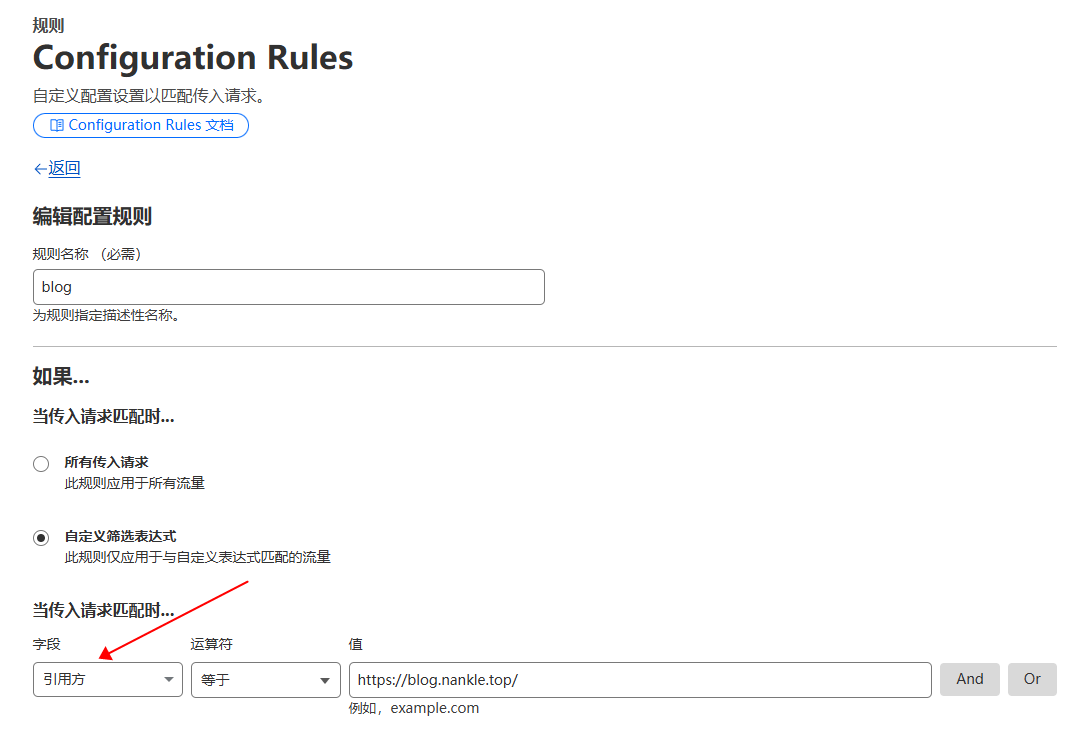
Task: Go back using the 返回 link
Action: (64, 169)
